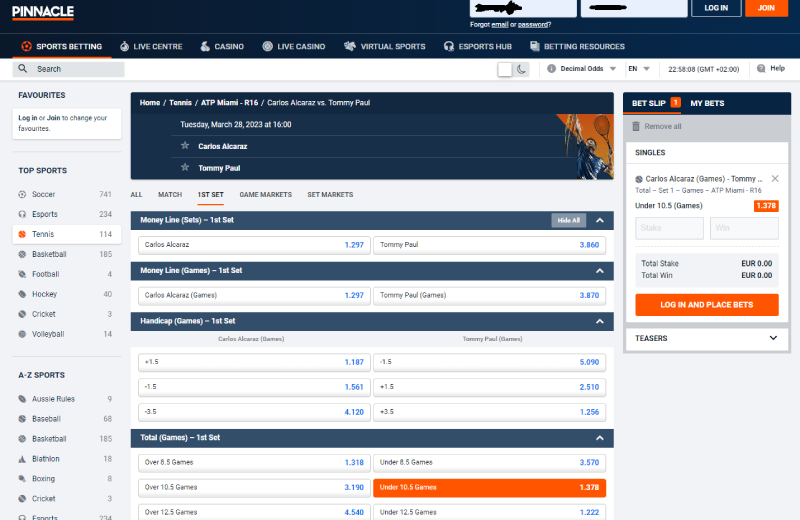Click the forgot email link
Screen dimensions: 800x520
(499, 24)
